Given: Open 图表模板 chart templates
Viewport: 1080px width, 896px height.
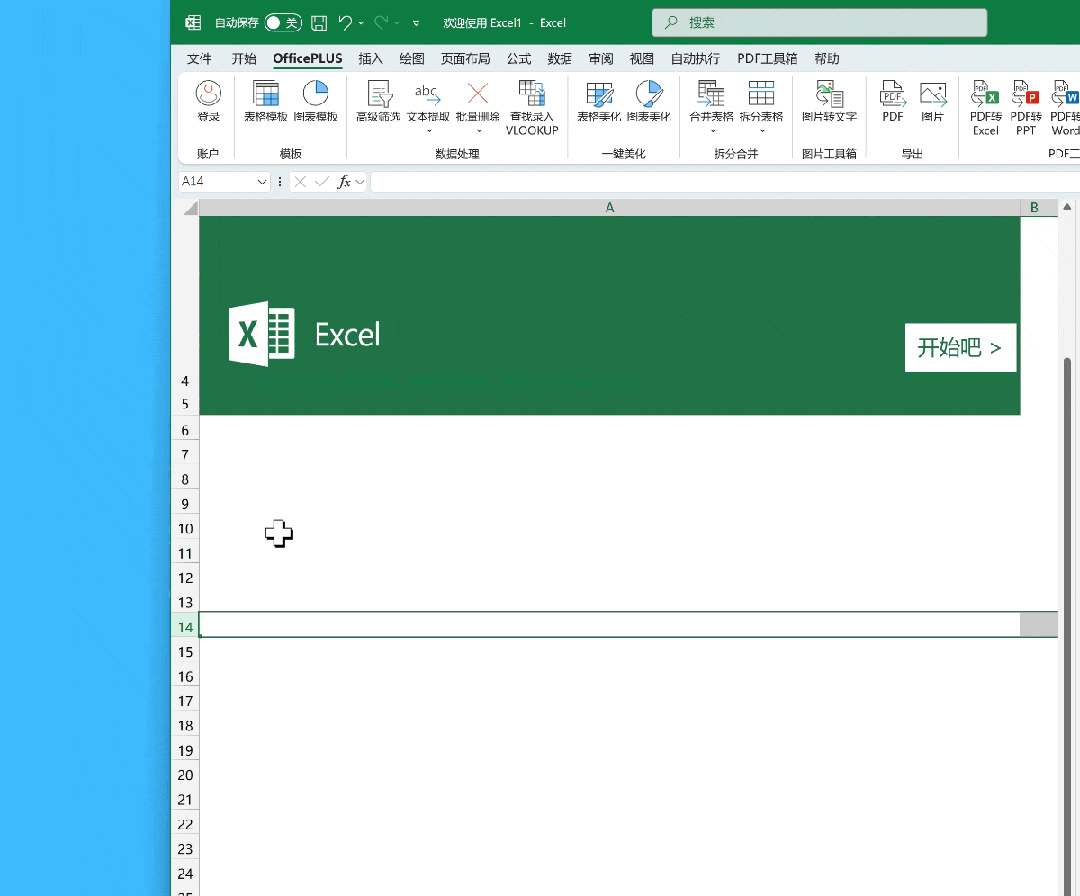Looking at the screenshot, I should pos(315,102).
